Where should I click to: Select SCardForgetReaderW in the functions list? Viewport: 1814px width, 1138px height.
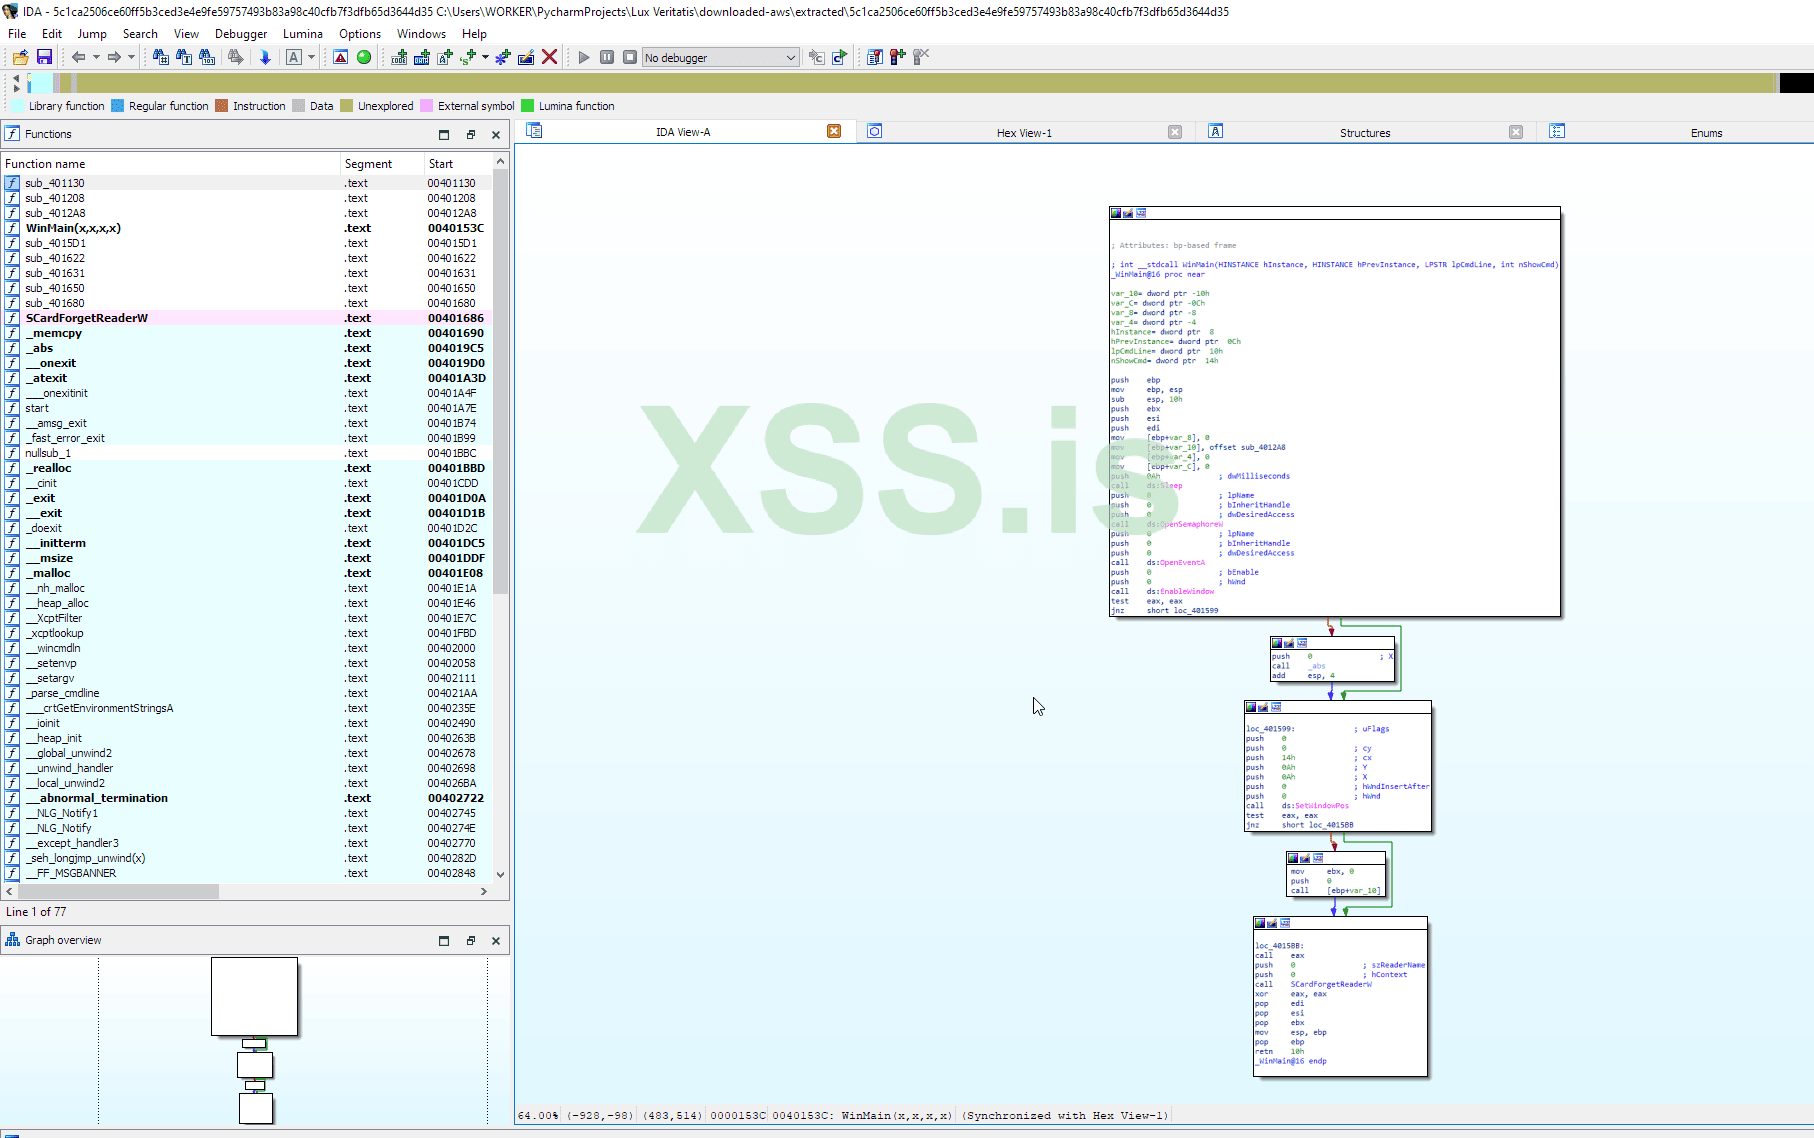pos(247,318)
